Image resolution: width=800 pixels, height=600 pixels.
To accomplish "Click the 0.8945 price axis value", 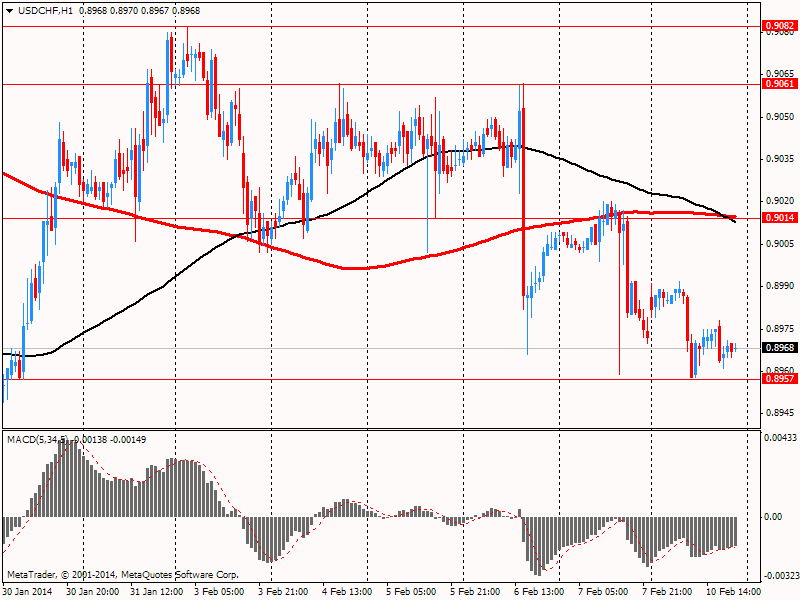I will pos(780,413).
